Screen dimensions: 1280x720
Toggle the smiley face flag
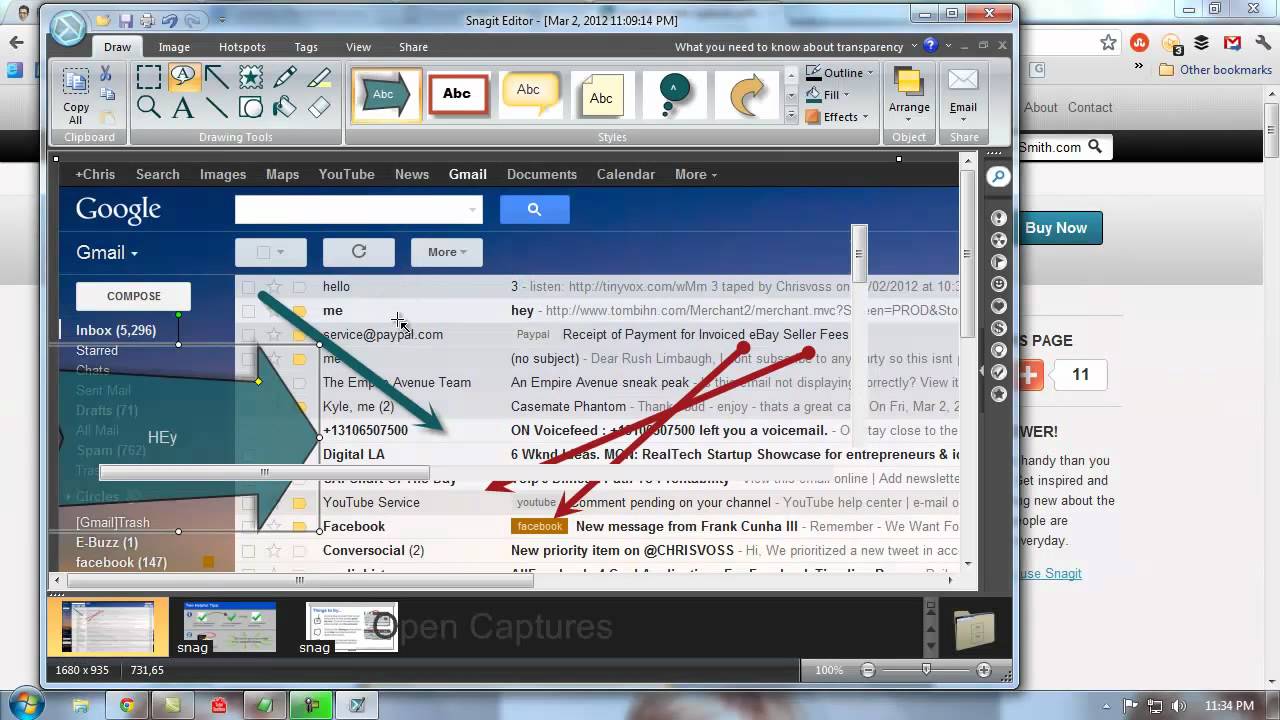point(999,284)
